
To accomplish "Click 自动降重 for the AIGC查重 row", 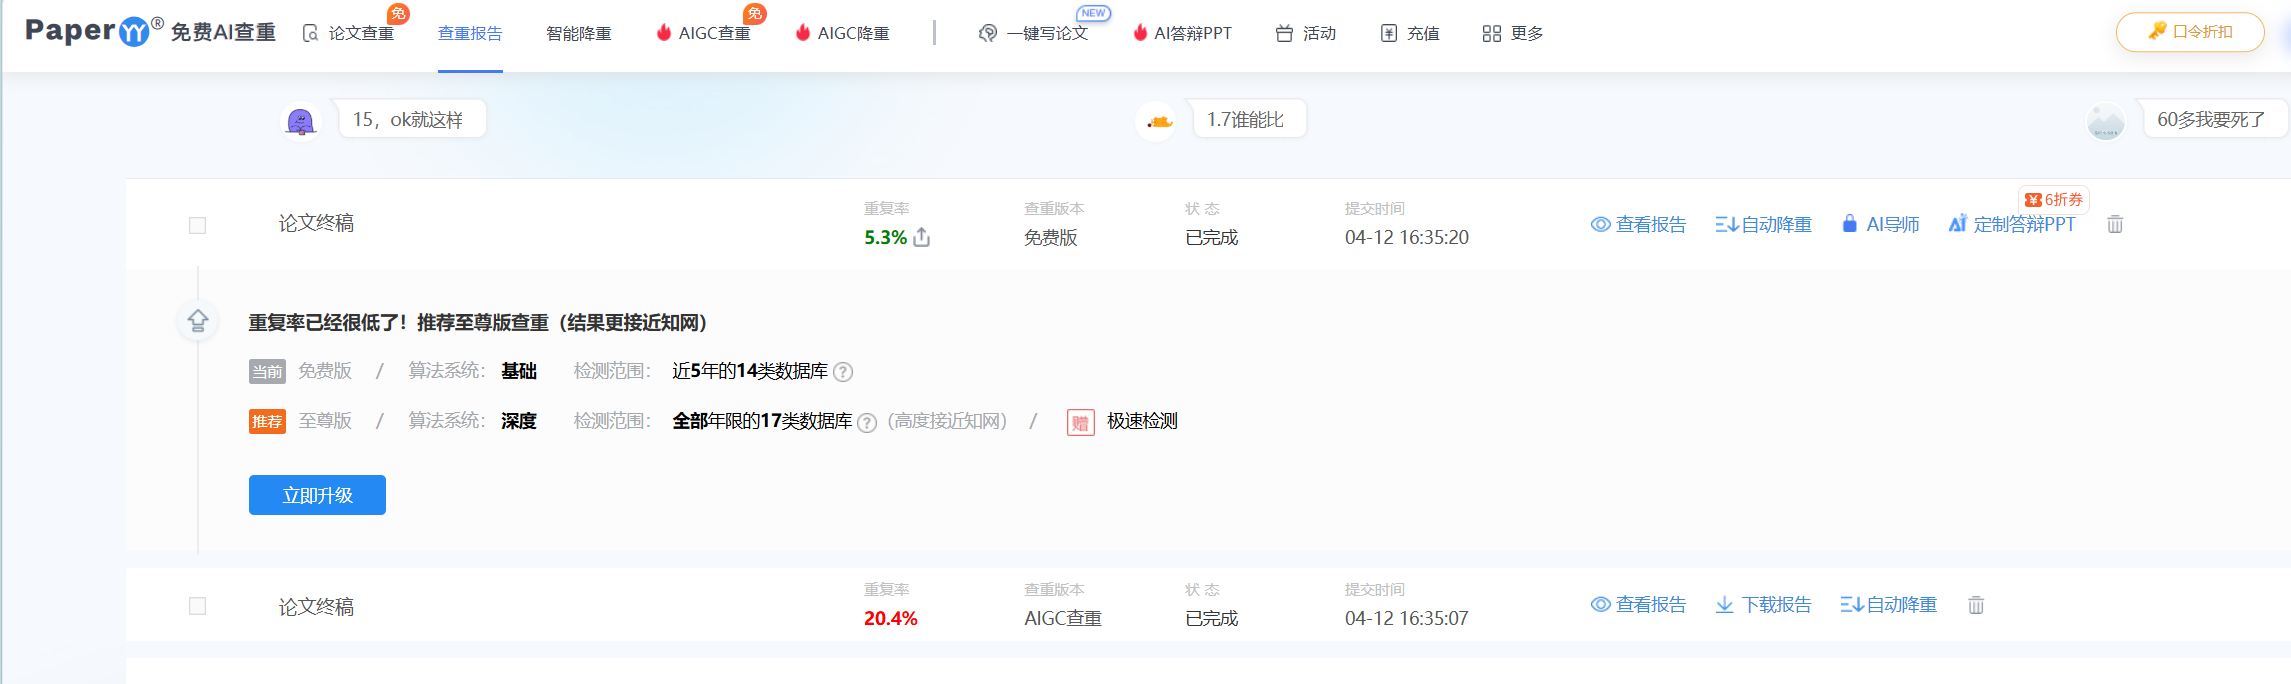I will 1888,605.
